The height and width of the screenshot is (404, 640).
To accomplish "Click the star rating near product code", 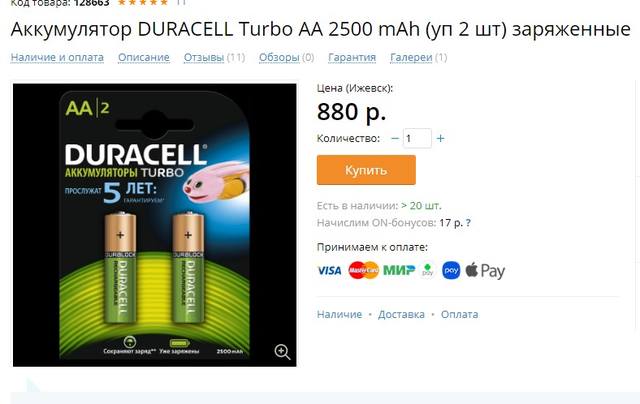I will [x=142, y=2].
